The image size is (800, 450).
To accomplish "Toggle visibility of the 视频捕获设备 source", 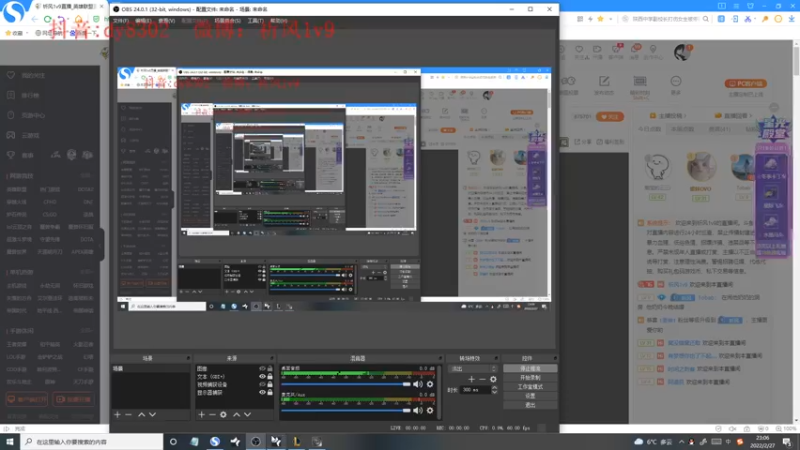I will 262,385.
